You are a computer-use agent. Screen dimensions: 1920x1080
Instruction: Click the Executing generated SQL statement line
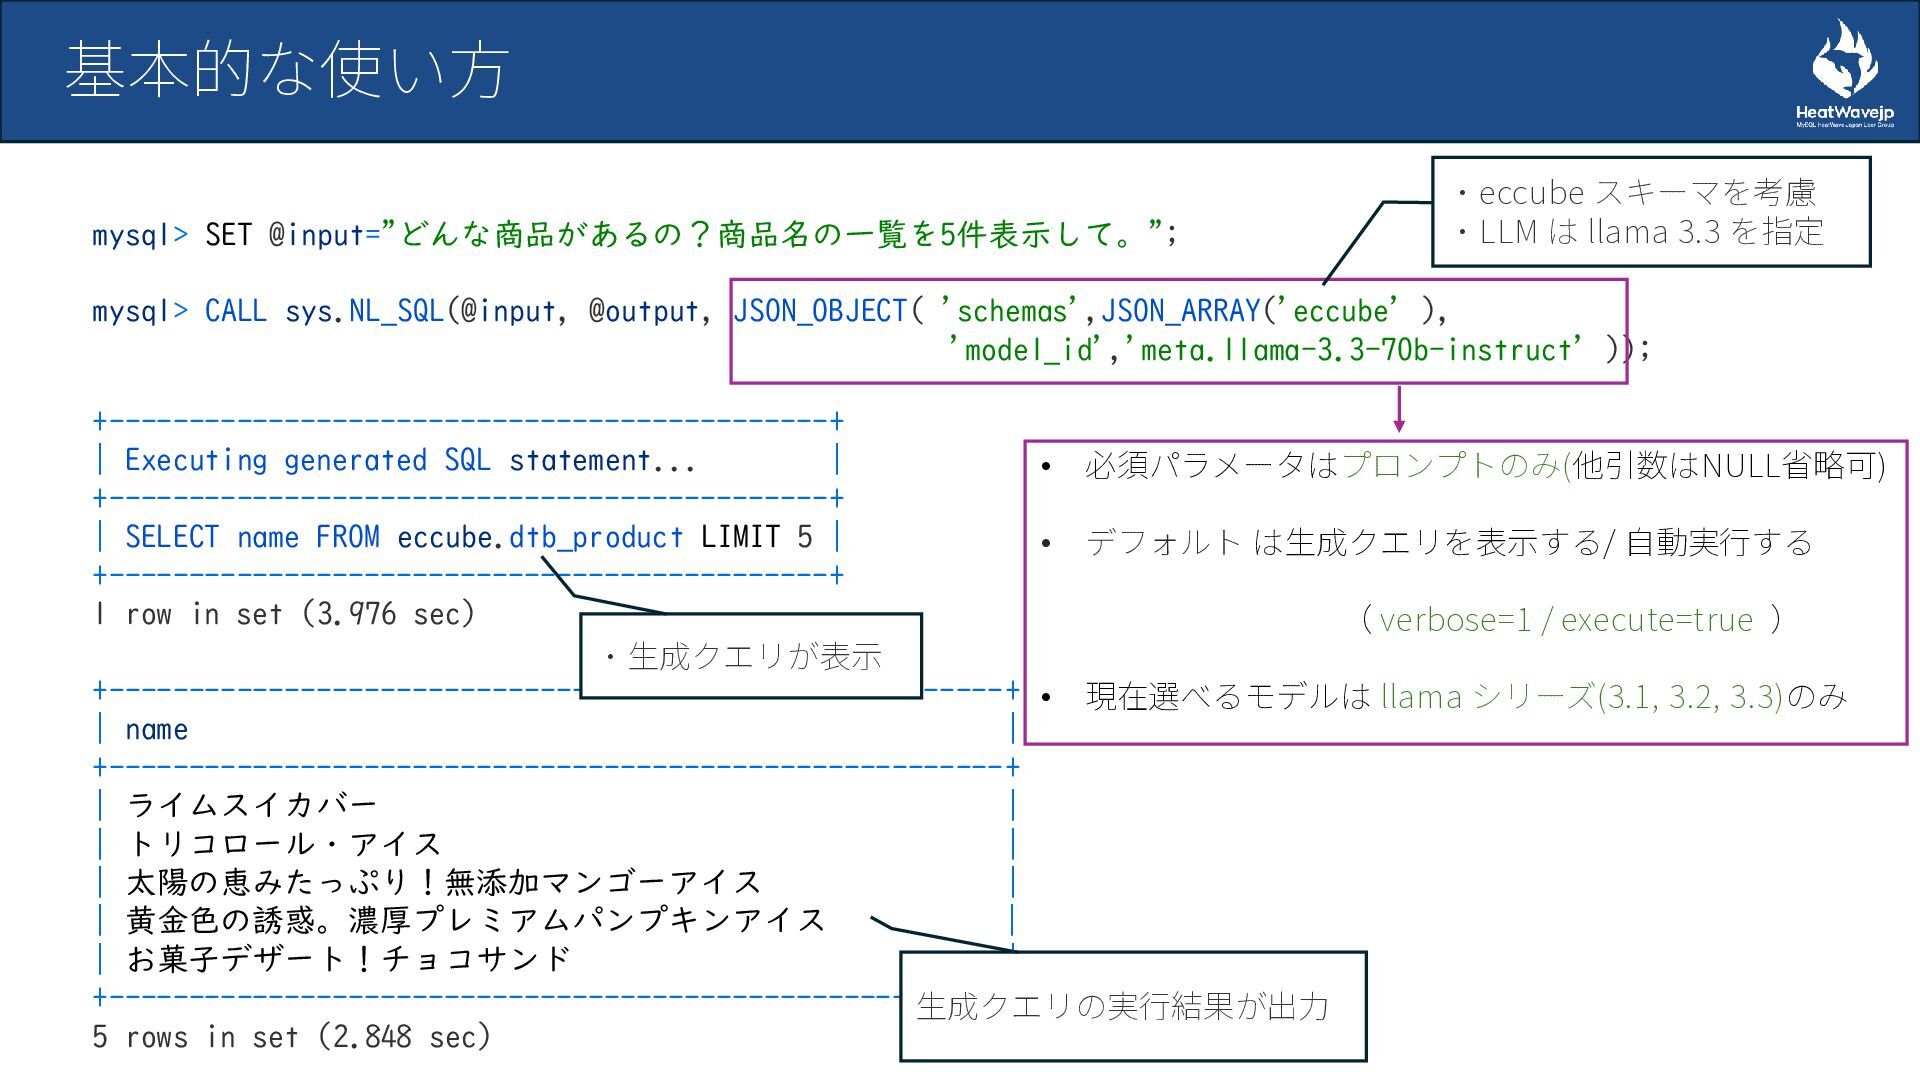pyautogui.click(x=410, y=460)
